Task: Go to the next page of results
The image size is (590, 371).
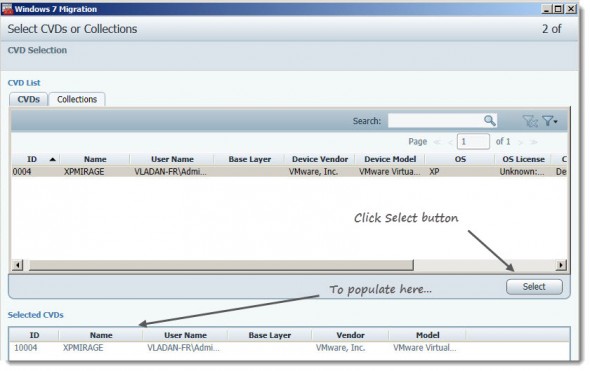Action: pos(520,142)
